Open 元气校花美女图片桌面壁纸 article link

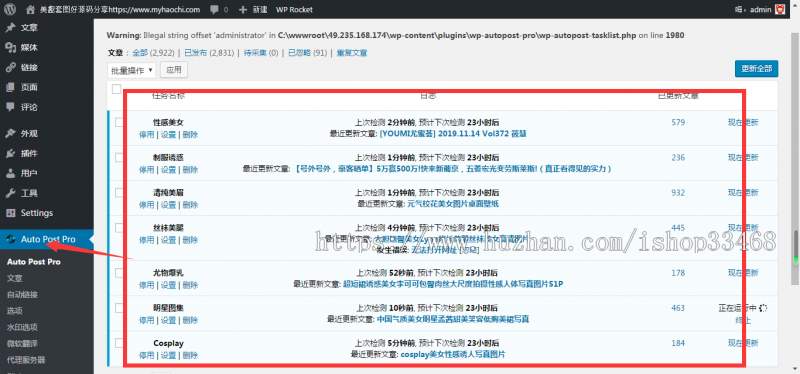tap(453, 204)
